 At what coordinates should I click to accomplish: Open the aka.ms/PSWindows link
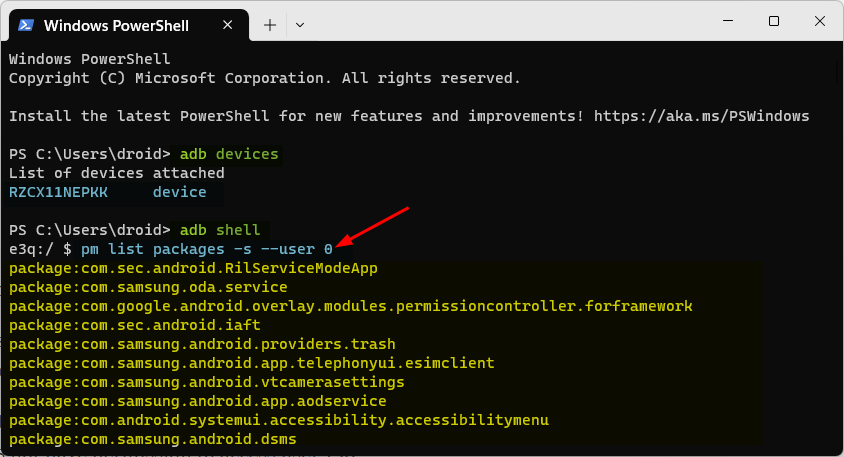click(x=701, y=116)
